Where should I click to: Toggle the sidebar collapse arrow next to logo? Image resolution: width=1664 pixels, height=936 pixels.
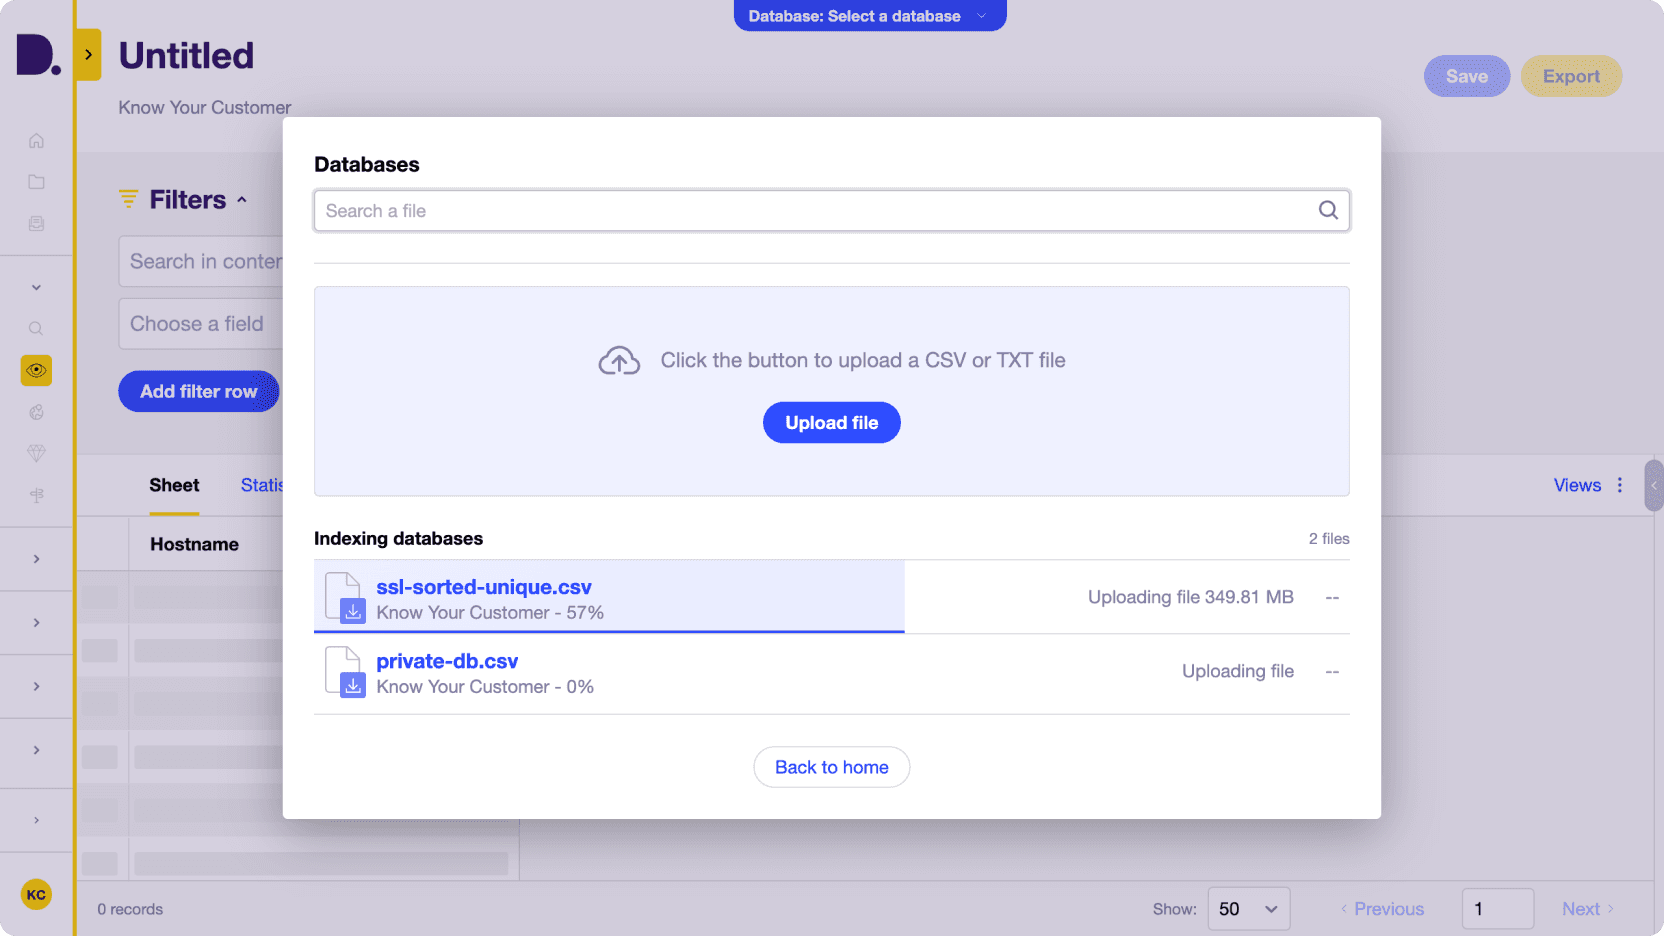[88, 55]
